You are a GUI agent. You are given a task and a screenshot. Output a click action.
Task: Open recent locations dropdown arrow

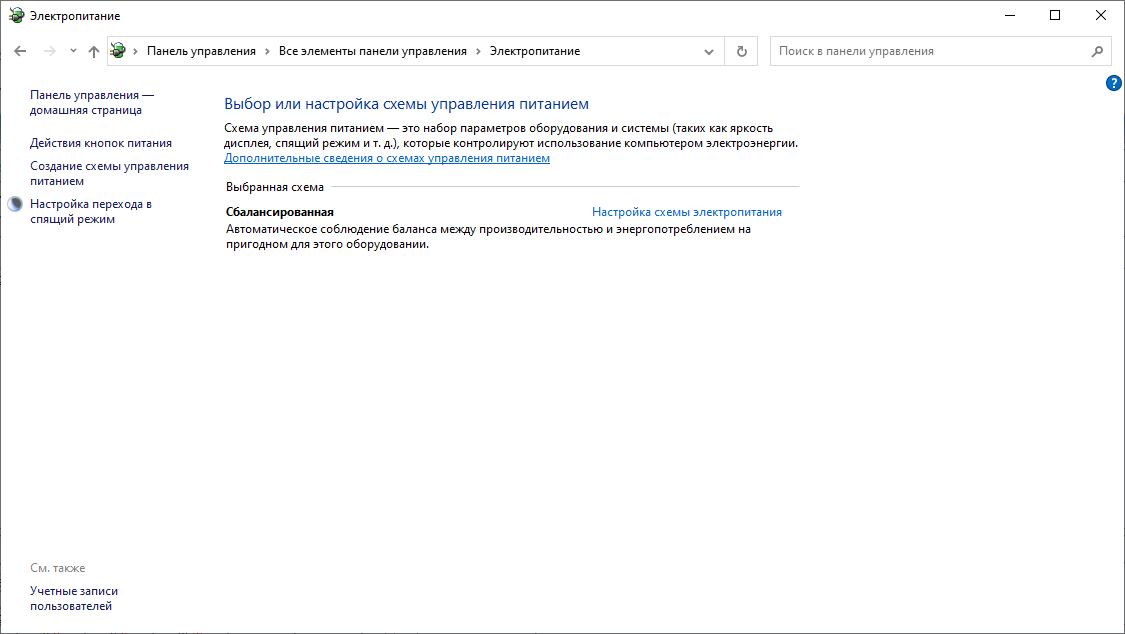(73, 51)
